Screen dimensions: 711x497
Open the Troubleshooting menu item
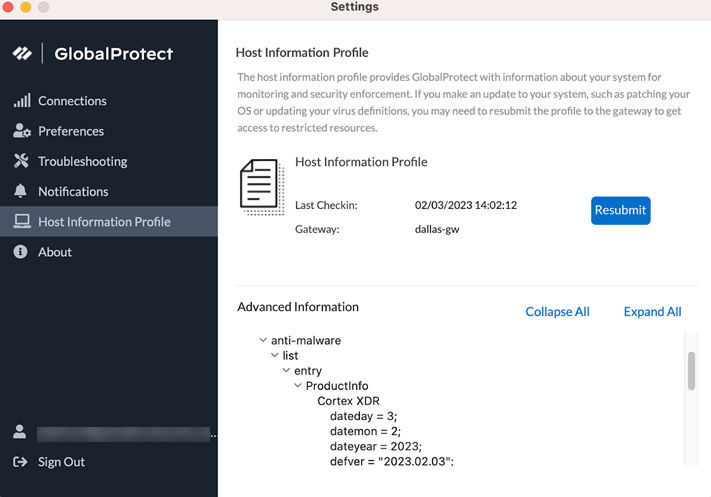[82, 161]
